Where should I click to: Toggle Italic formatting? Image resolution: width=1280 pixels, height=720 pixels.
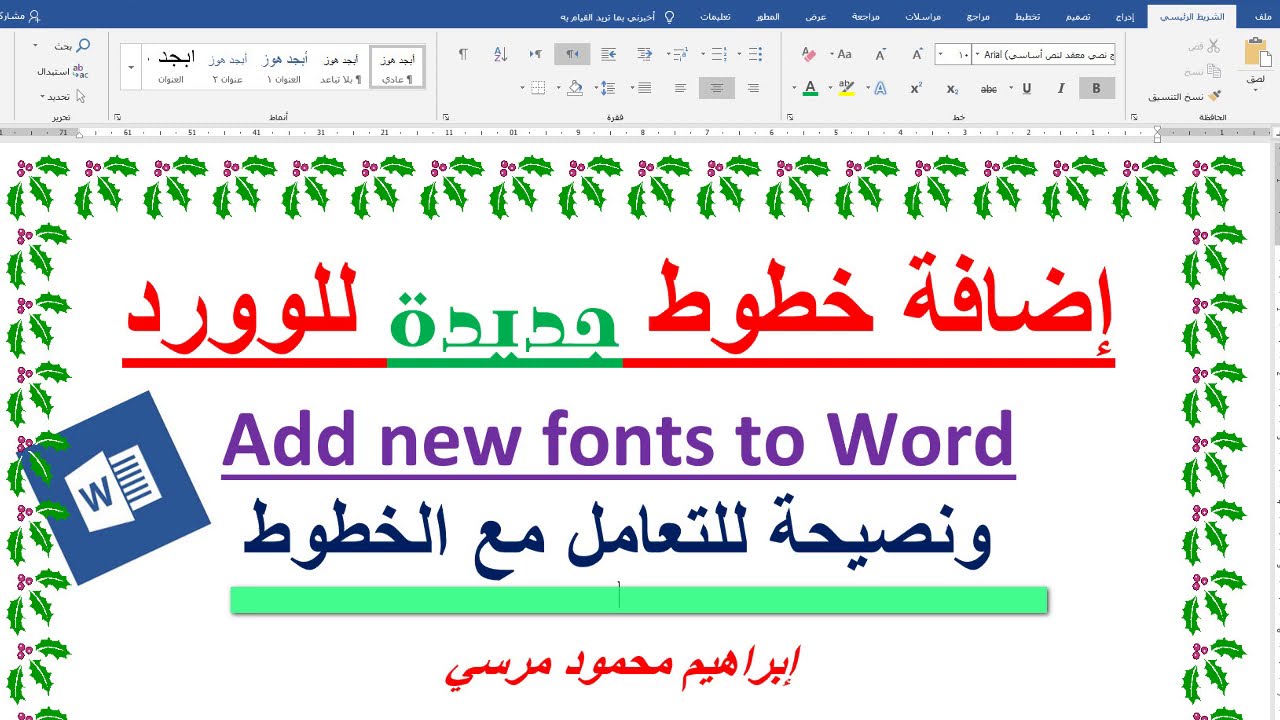(x=1060, y=88)
